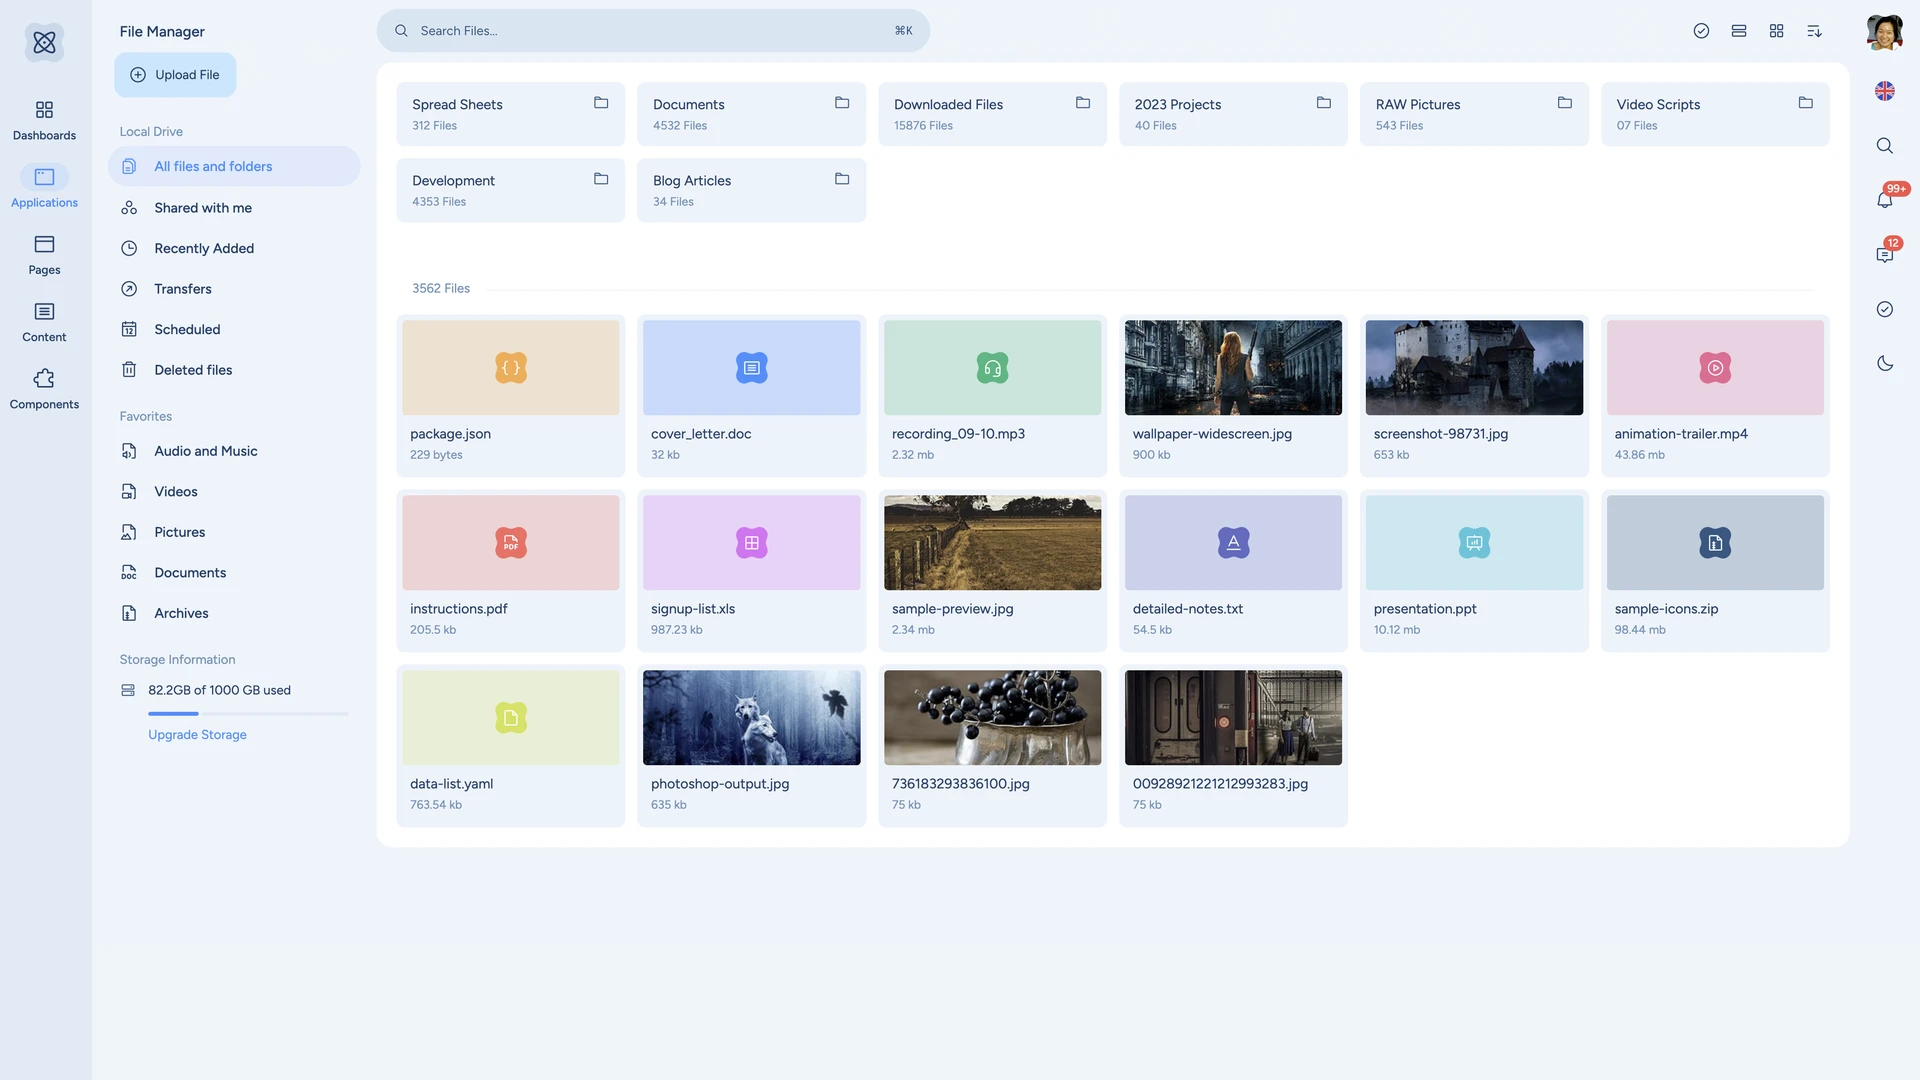Open the Applications section
1920x1080 pixels.
coord(44,187)
